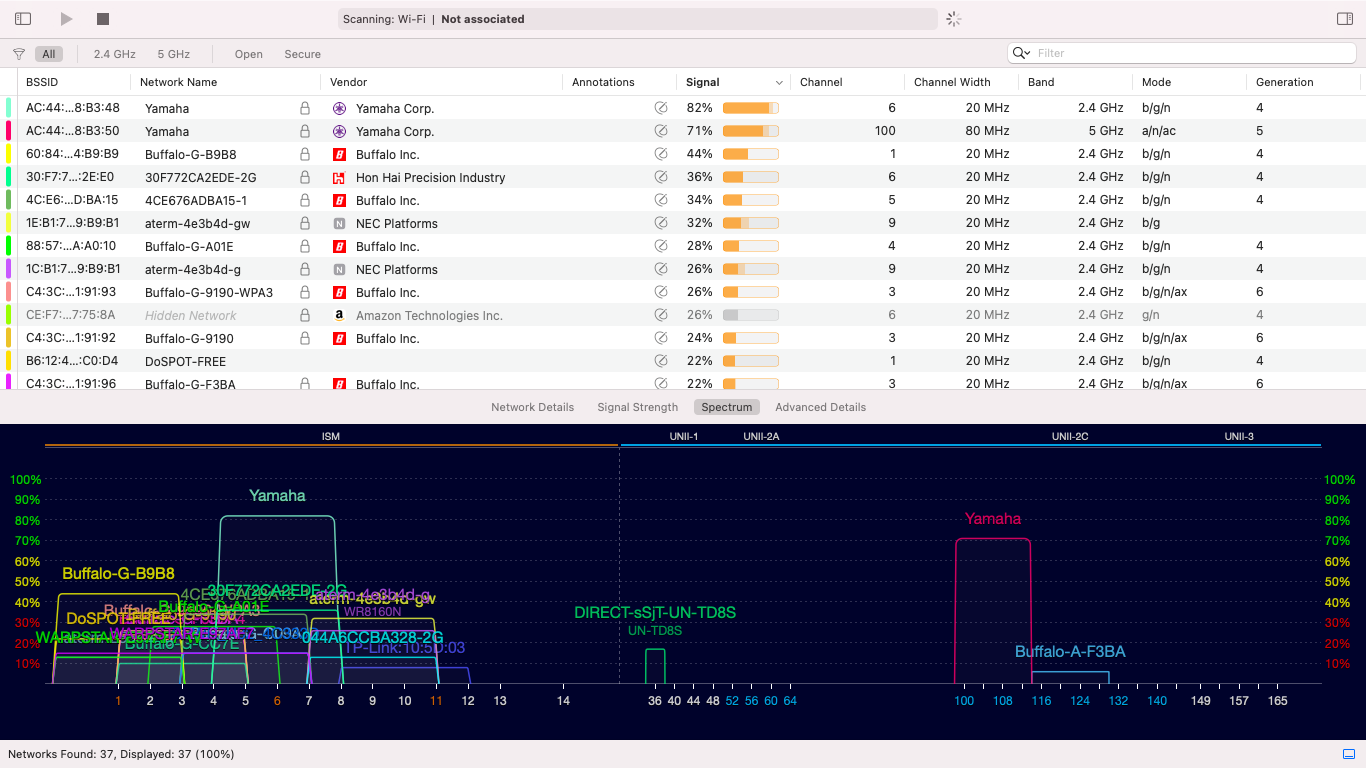
Task: Toggle the left sidebar panel icon
Action: click(x=23, y=19)
